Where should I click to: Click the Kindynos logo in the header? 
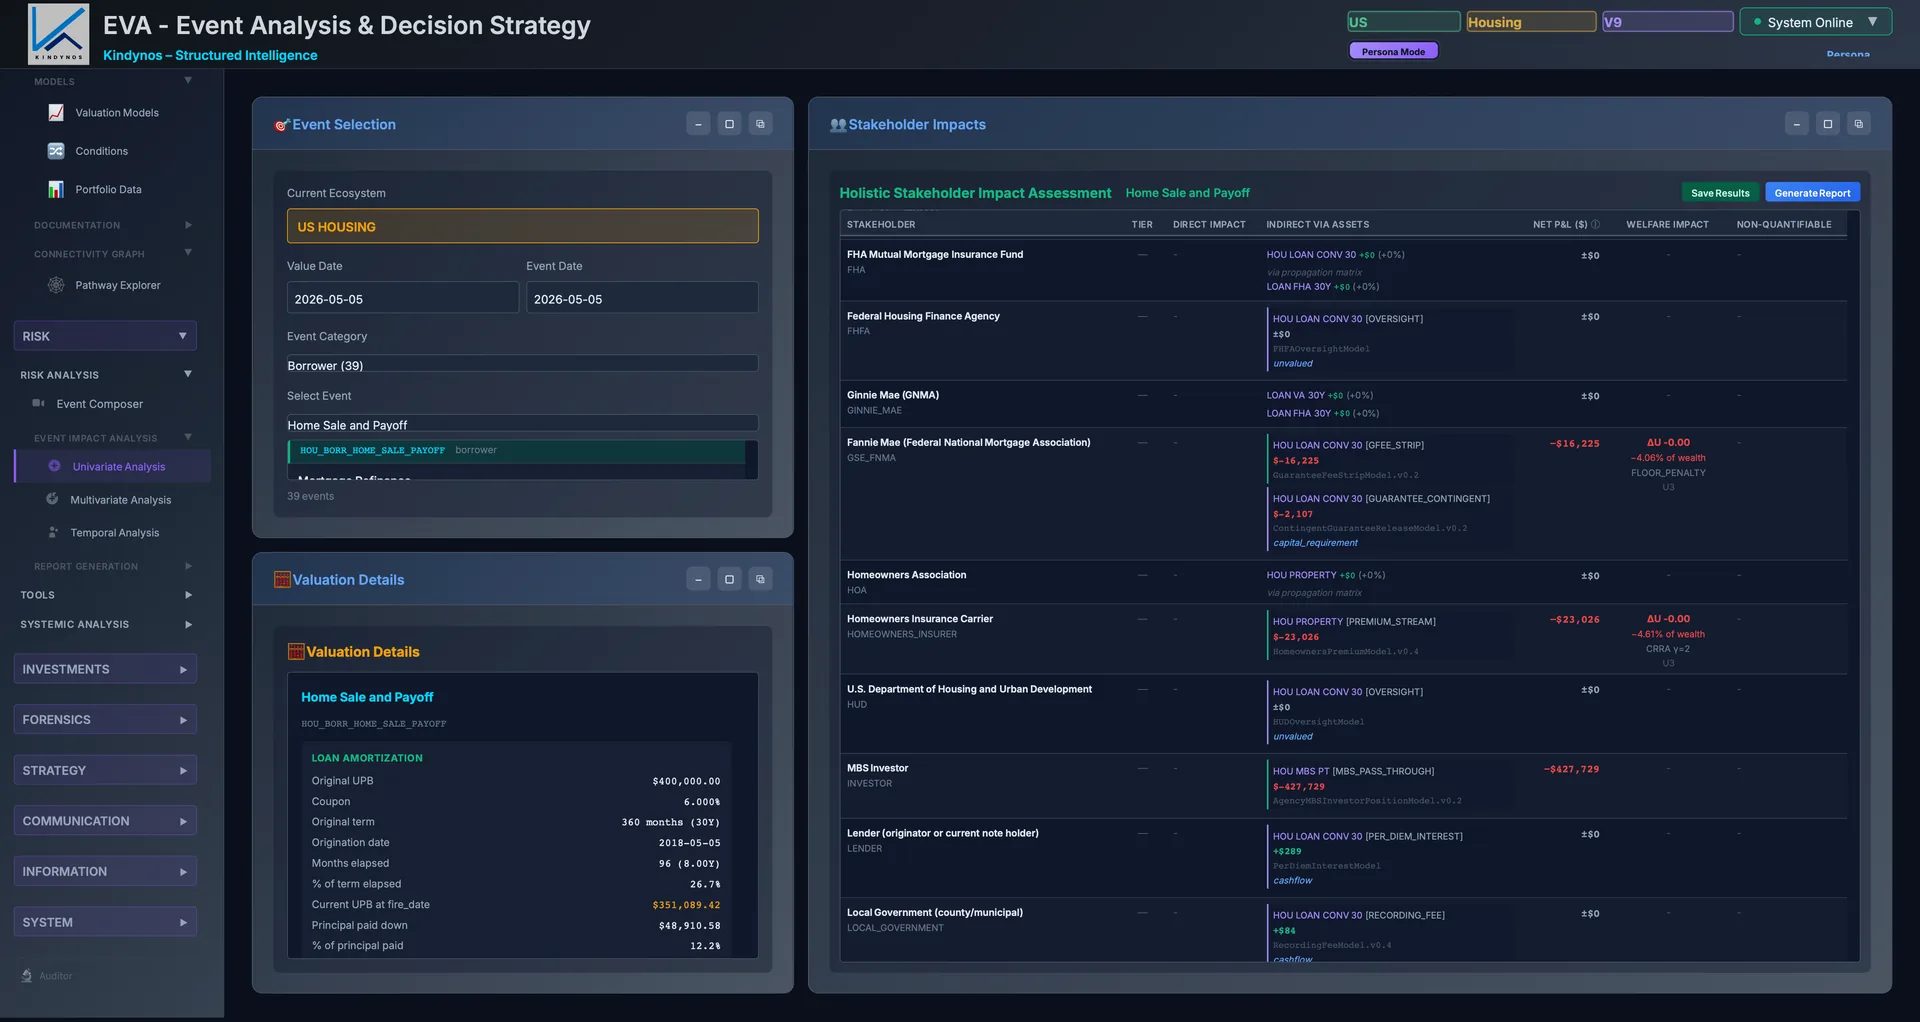point(58,34)
